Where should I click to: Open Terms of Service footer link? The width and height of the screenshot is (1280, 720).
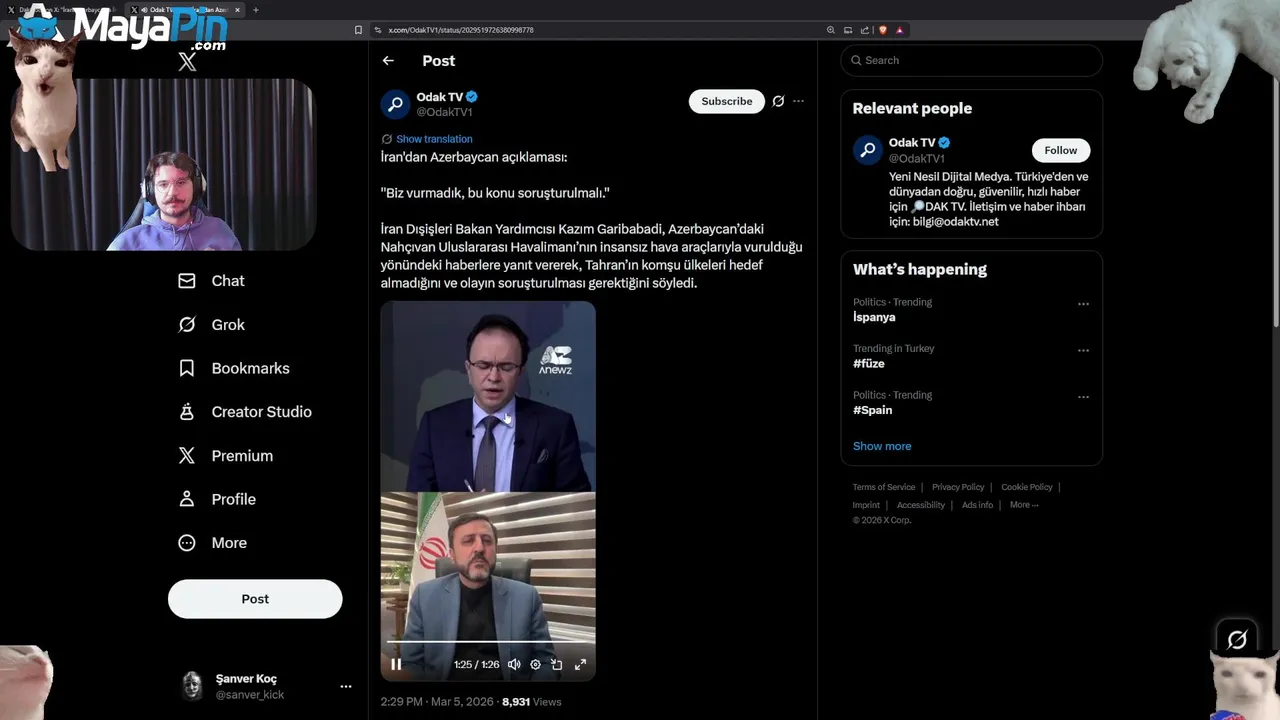pos(884,487)
